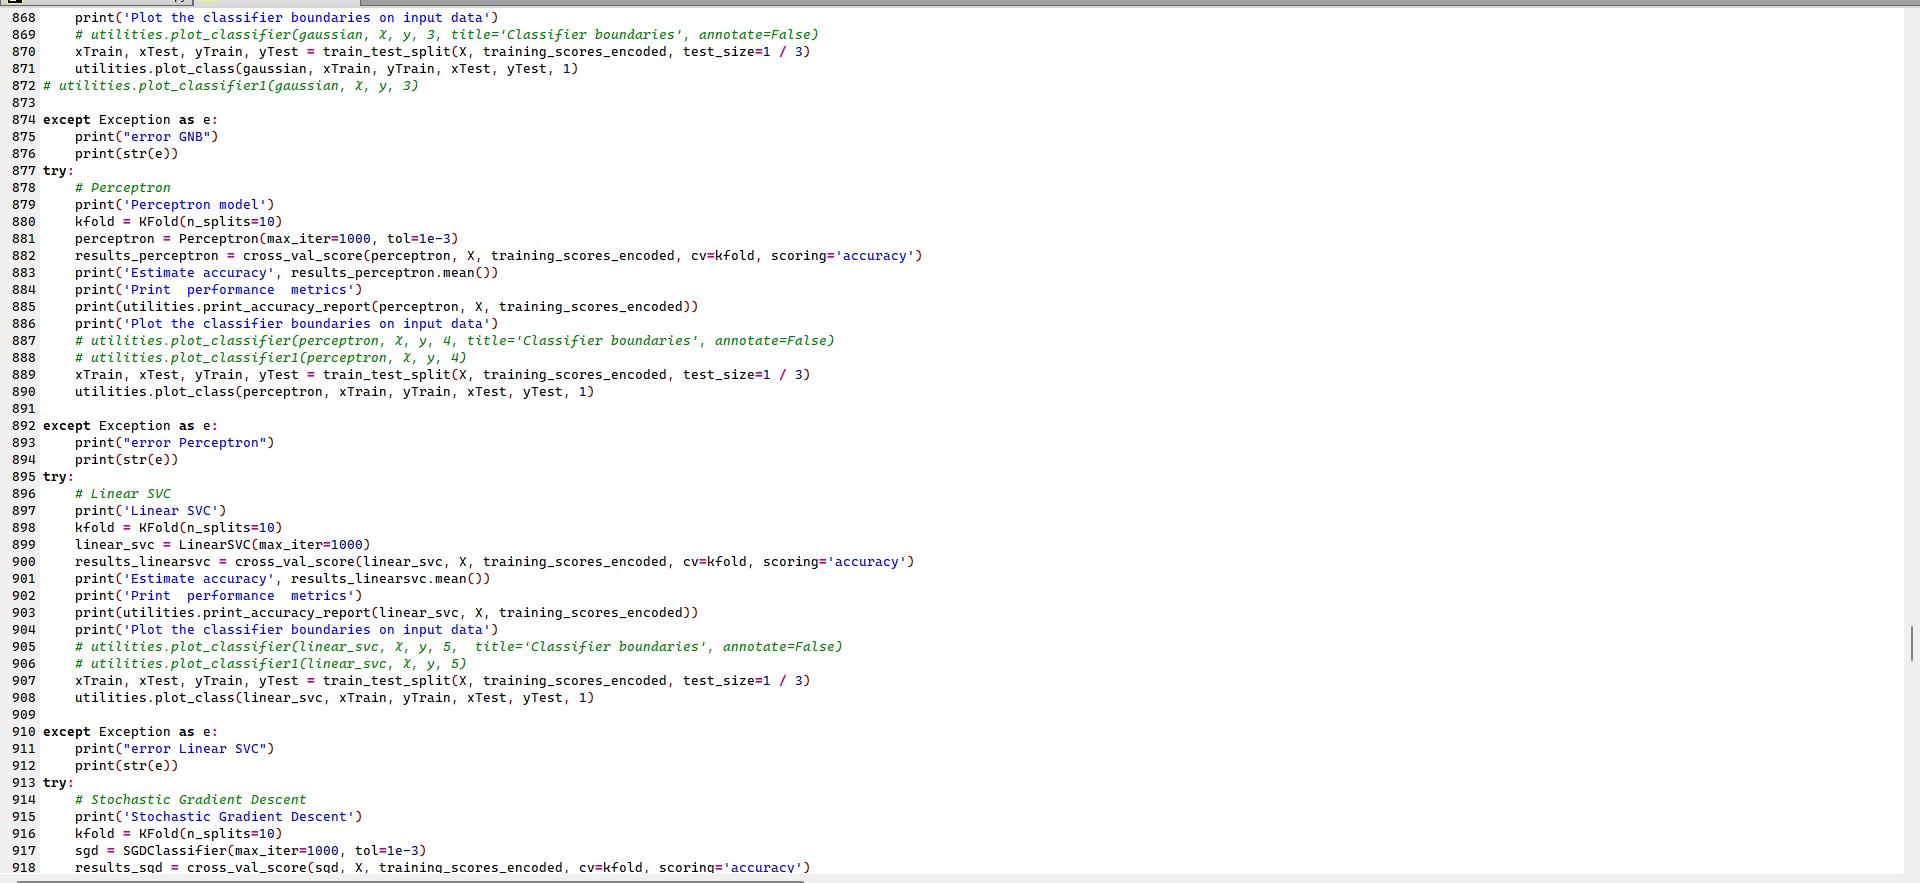Screen dimensions: 1920x883
Task: Click the 'Linear SVC' string on line 897
Action: tap(171, 511)
